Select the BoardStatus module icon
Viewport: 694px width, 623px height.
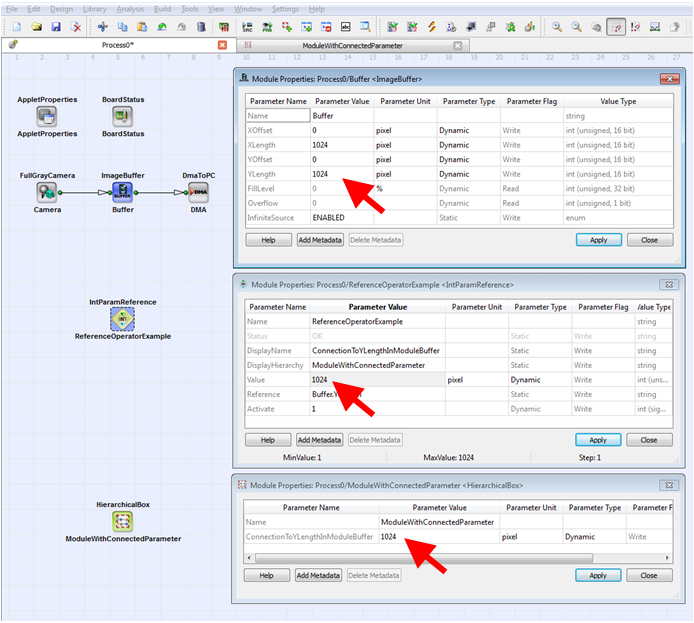tap(122, 117)
